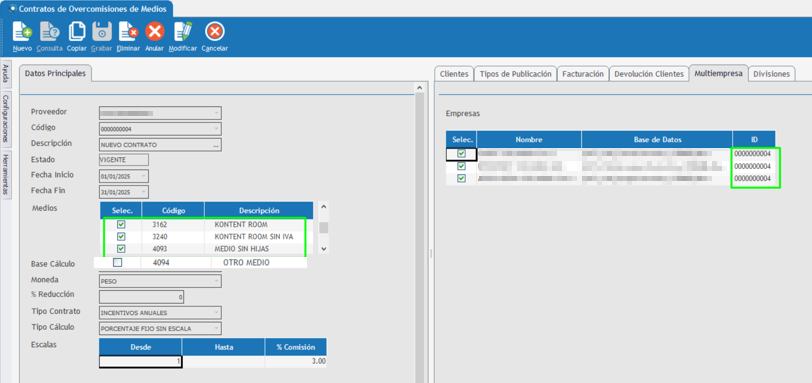Click the Desde column header in Escalas
Image resolution: width=812 pixels, height=383 pixels.
[x=140, y=347]
